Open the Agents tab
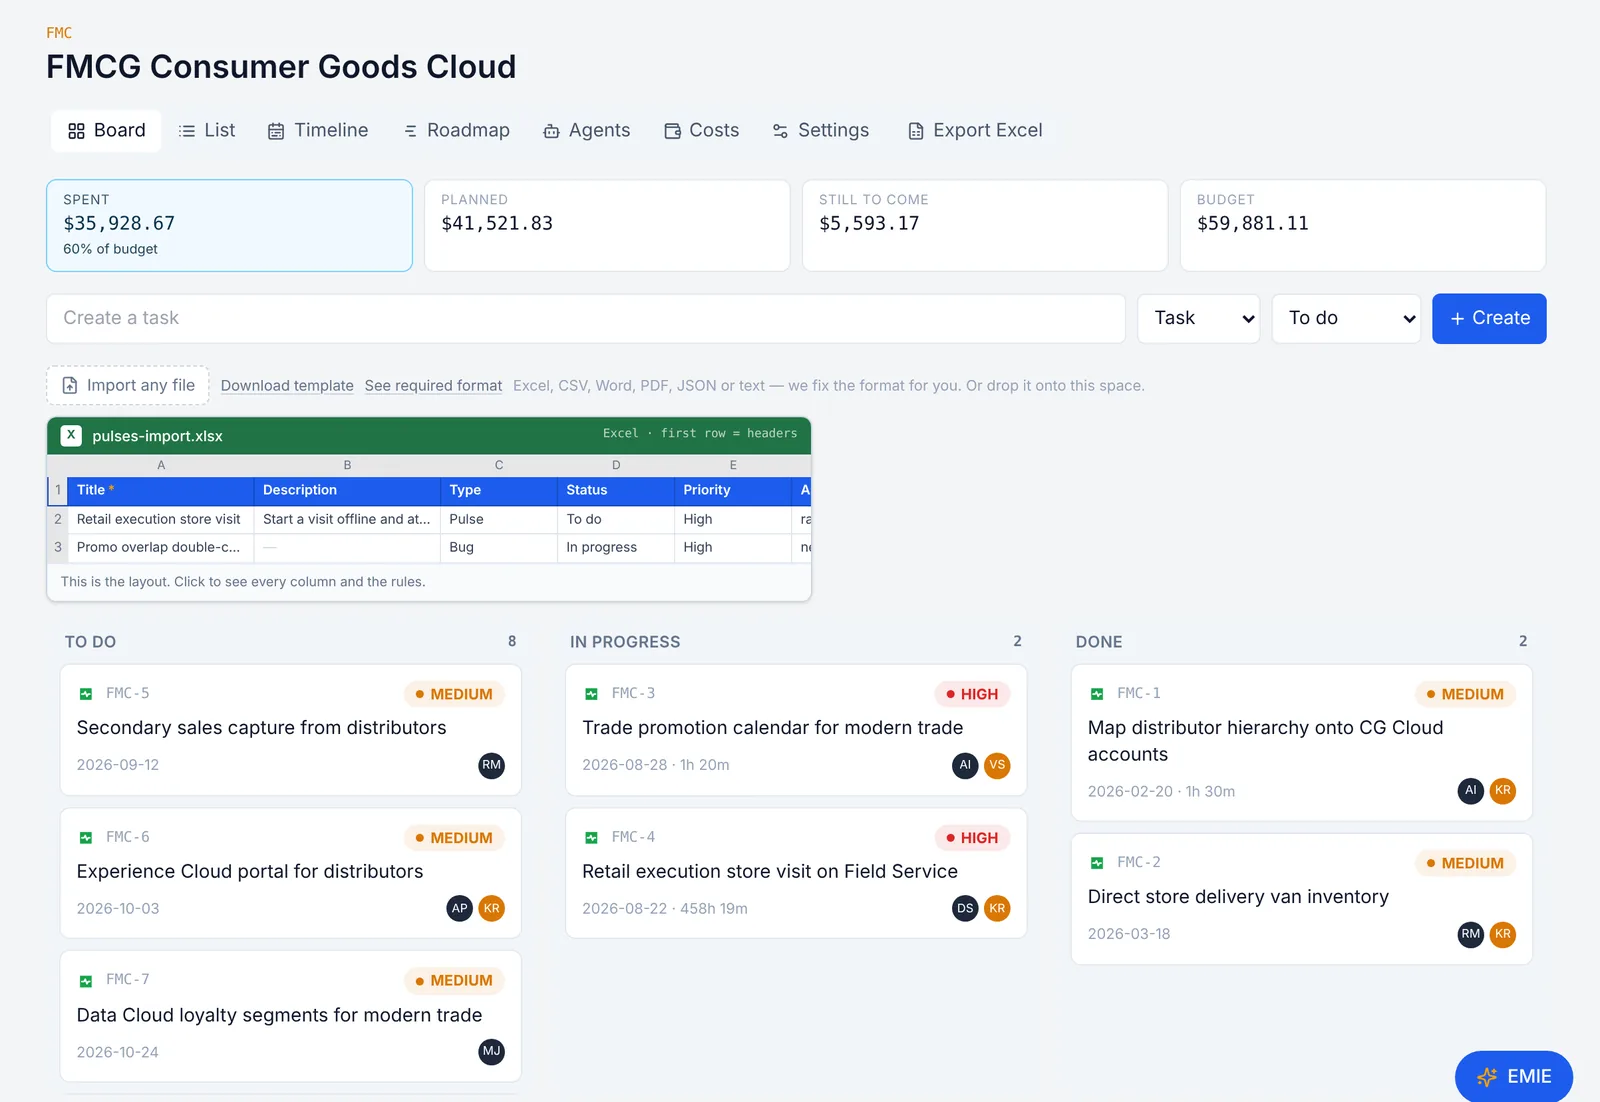The width and height of the screenshot is (1600, 1102). [x=586, y=131]
